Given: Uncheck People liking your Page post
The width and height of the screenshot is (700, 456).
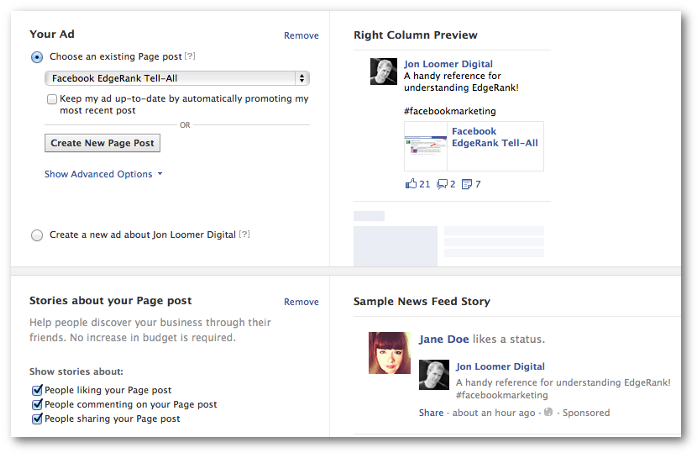Looking at the screenshot, I should (38, 390).
